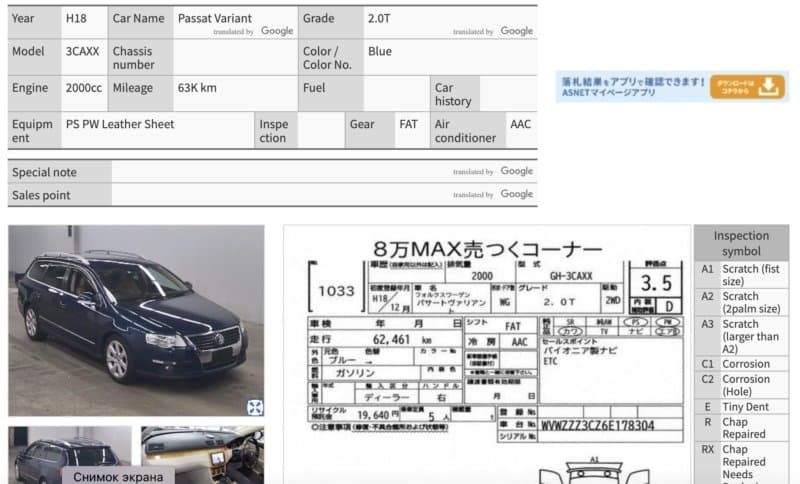Click the 'Color / Color No.' label
This screenshot has width=800, height=484.
coord(327,58)
